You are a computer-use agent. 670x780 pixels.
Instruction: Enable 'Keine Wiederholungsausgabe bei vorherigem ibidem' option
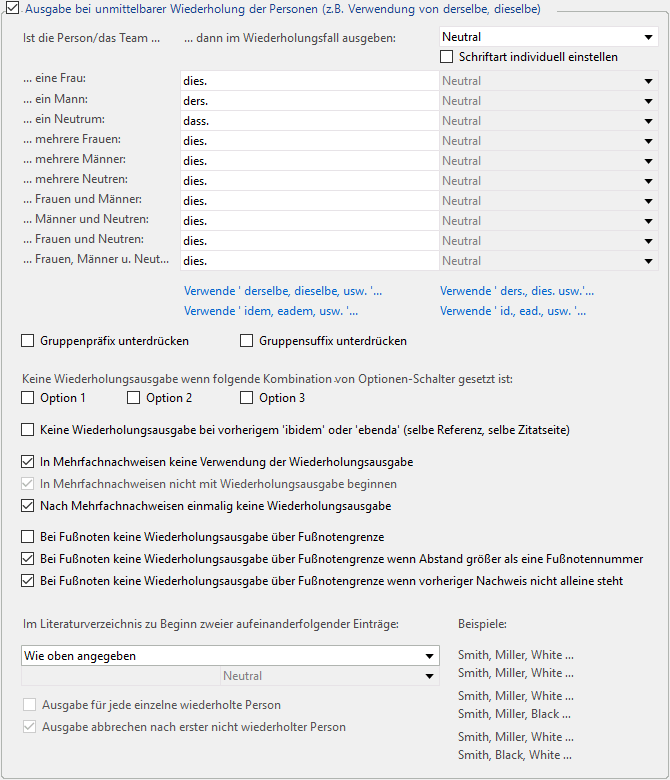tap(27, 430)
